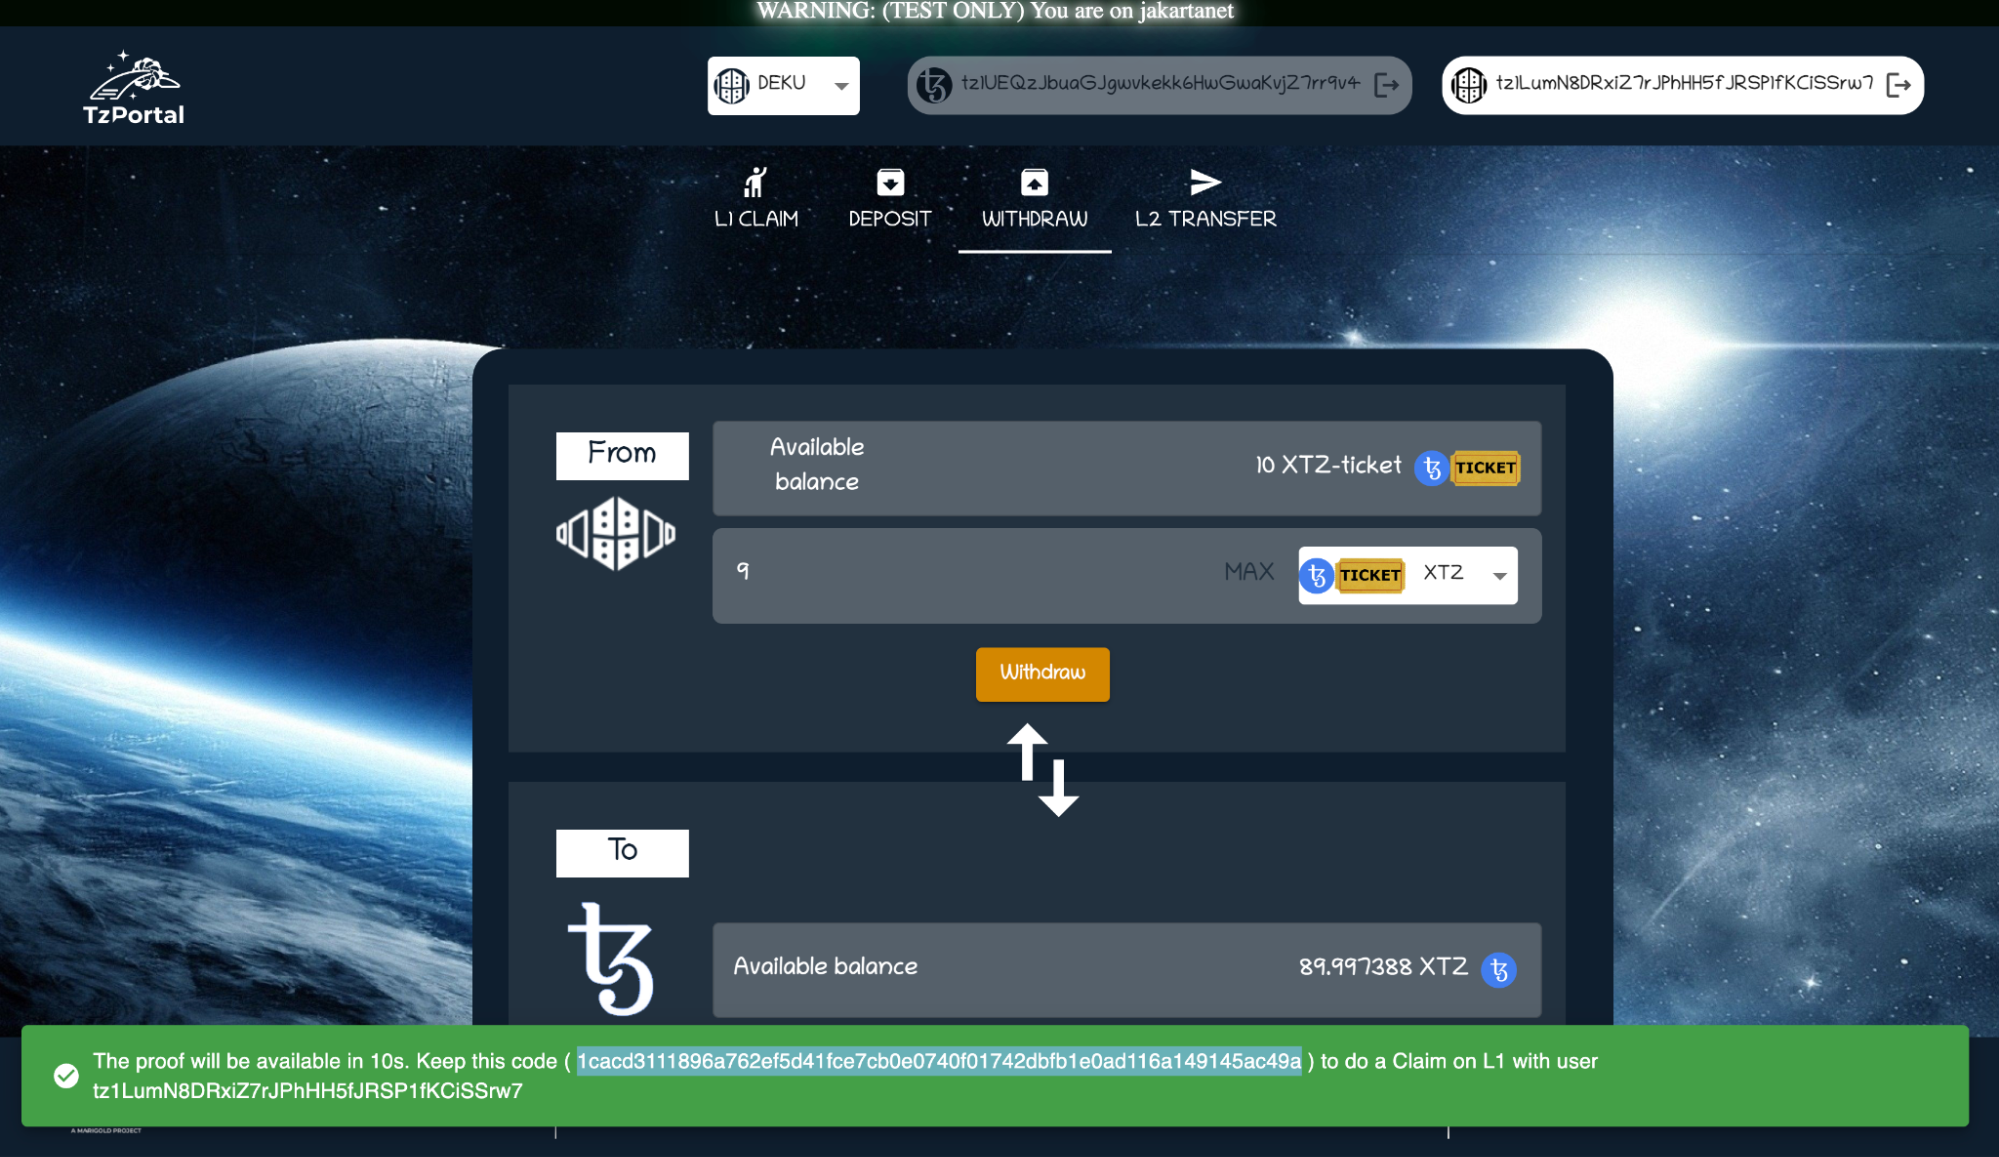Expand the XTZ ticket token selector
Viewport: 1999px width, 1157px height.
[1406, 575]
